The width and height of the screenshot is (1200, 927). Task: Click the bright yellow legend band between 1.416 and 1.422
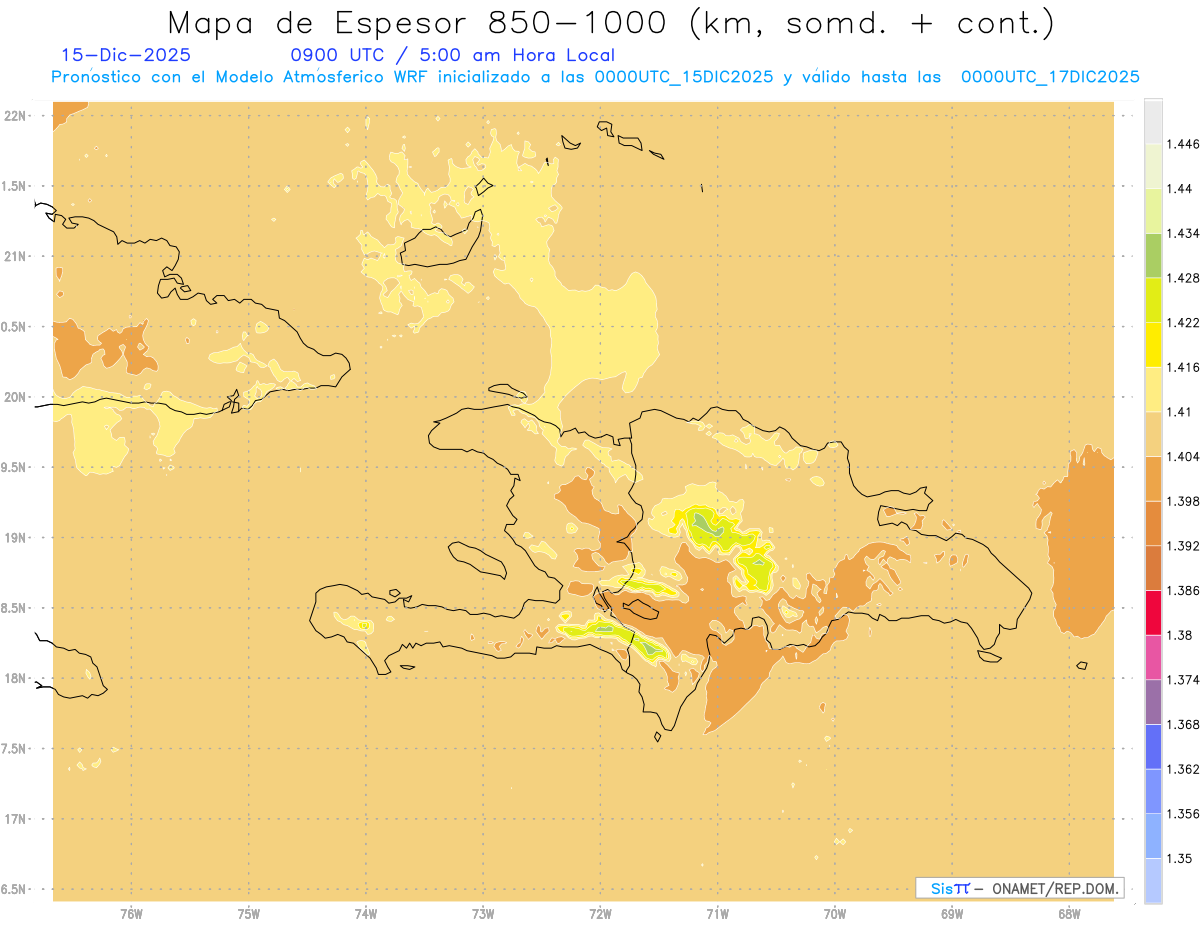pos(1153,344)
